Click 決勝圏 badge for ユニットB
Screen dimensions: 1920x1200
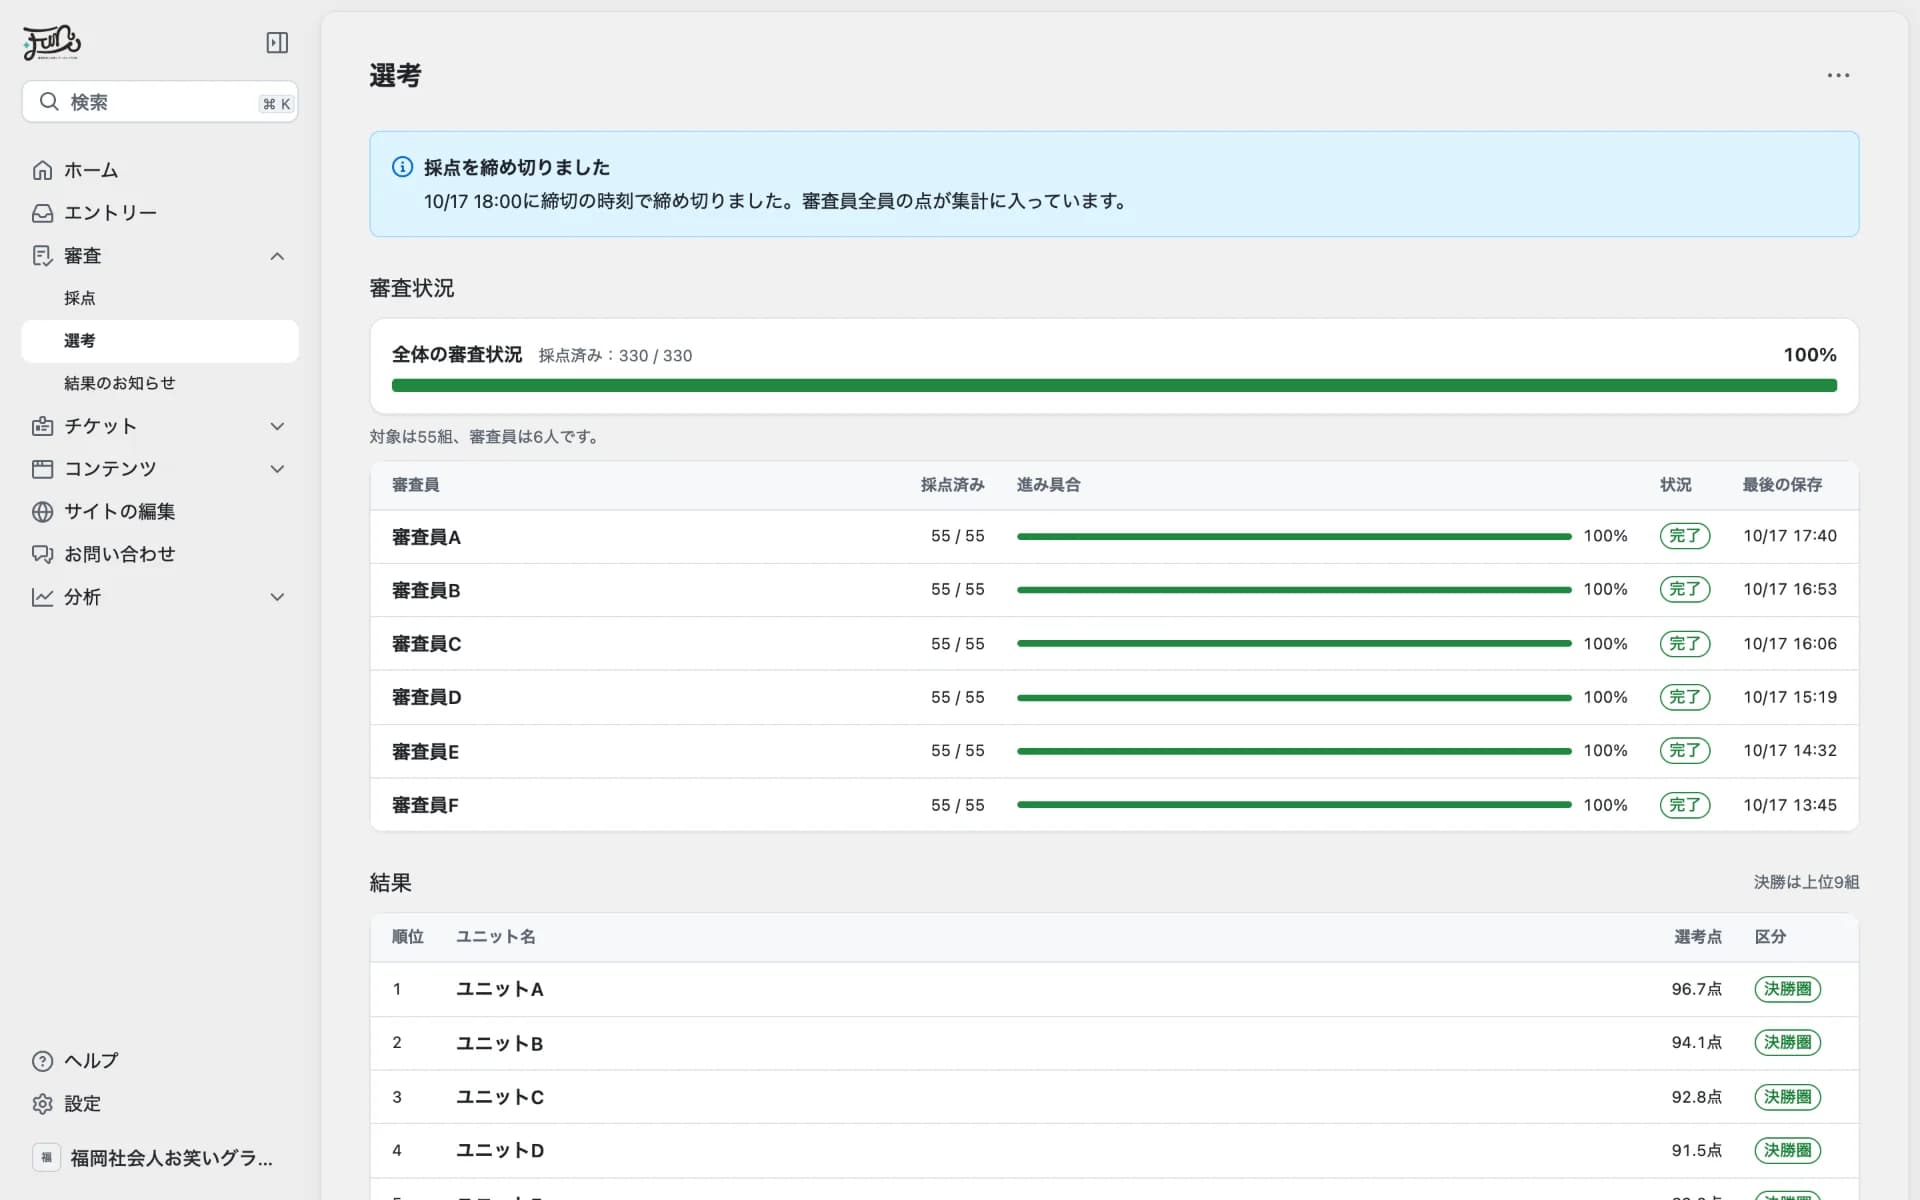tap(1788, 1043)
